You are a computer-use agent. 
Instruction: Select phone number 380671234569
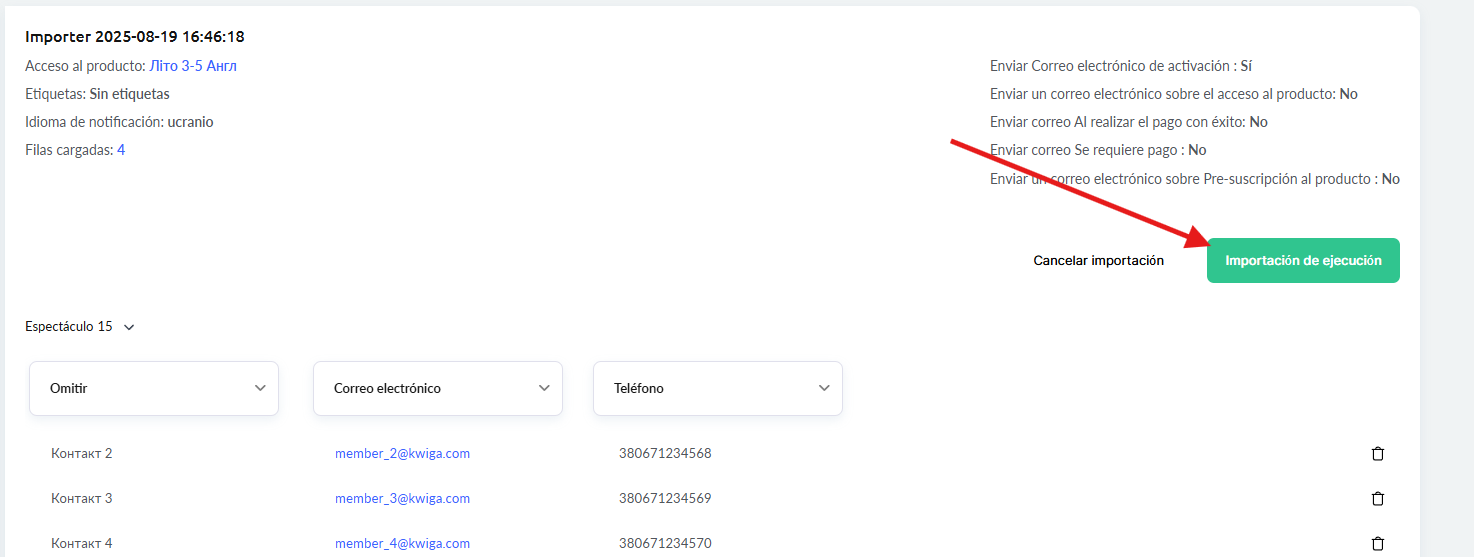[x=665, y=499]
